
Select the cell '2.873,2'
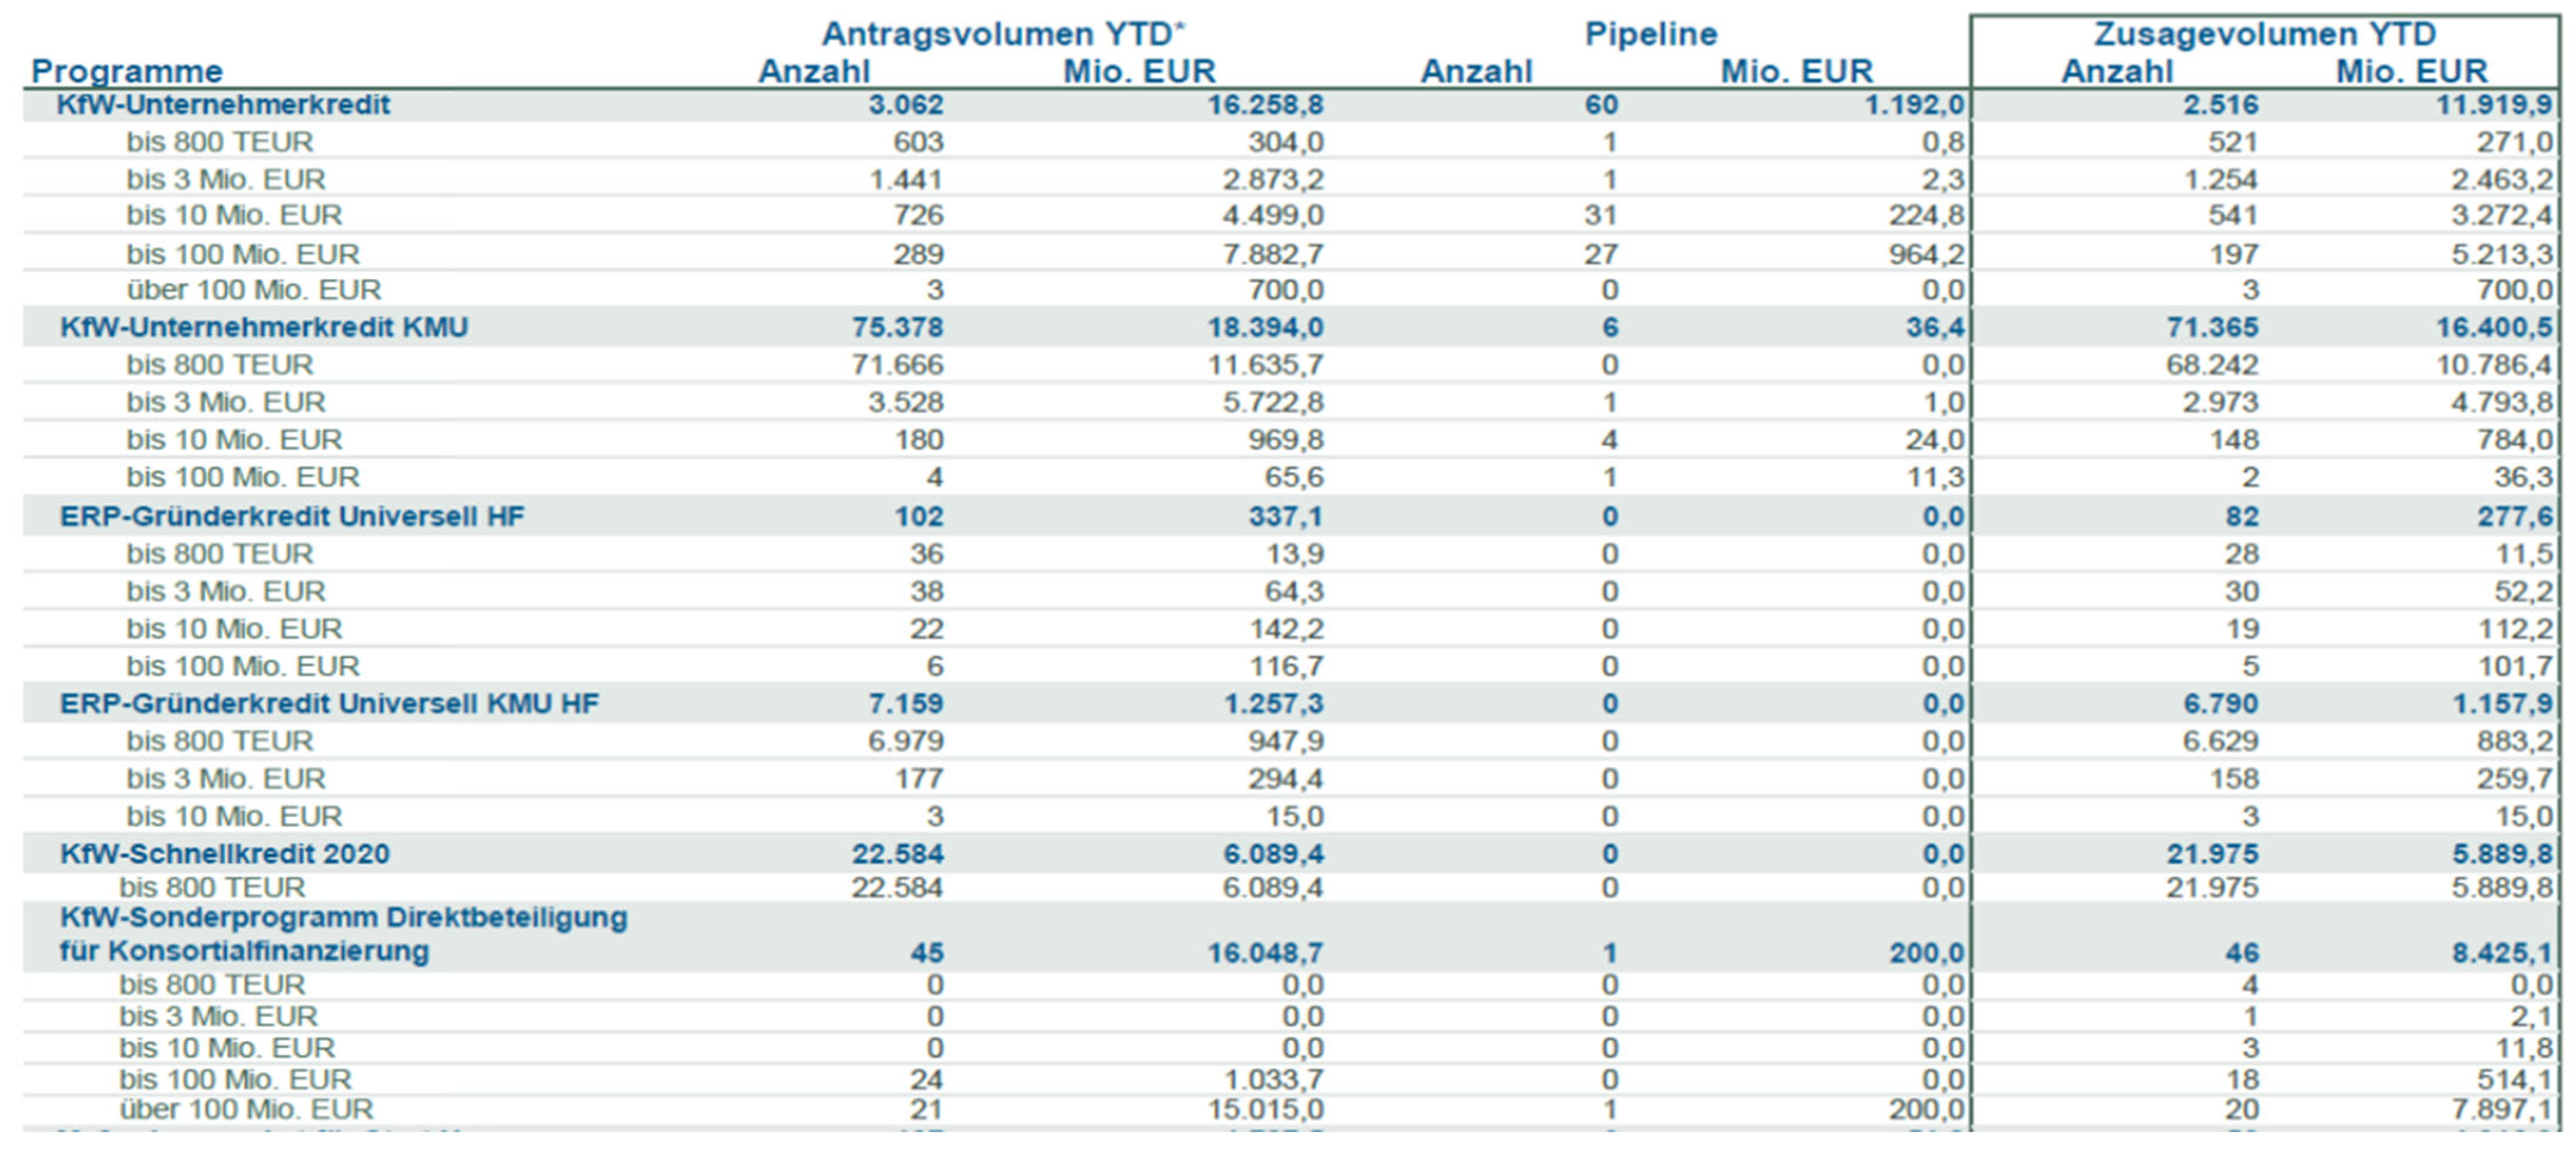pyautogui.click(x=1273, y=179)
